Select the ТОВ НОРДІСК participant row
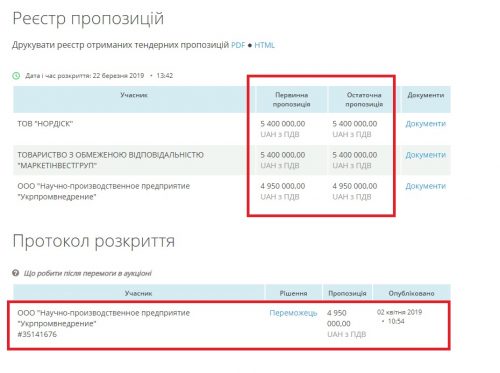 click(x=232, y=129)
